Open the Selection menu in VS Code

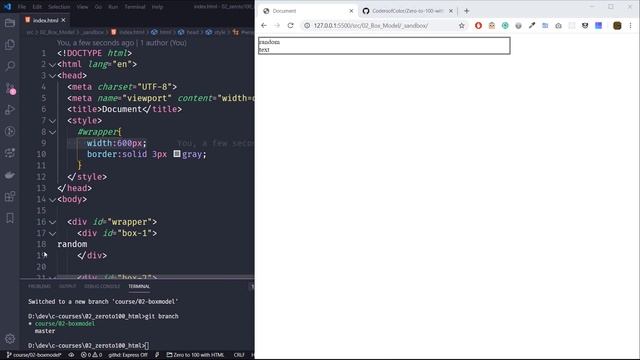click(59, 7)
